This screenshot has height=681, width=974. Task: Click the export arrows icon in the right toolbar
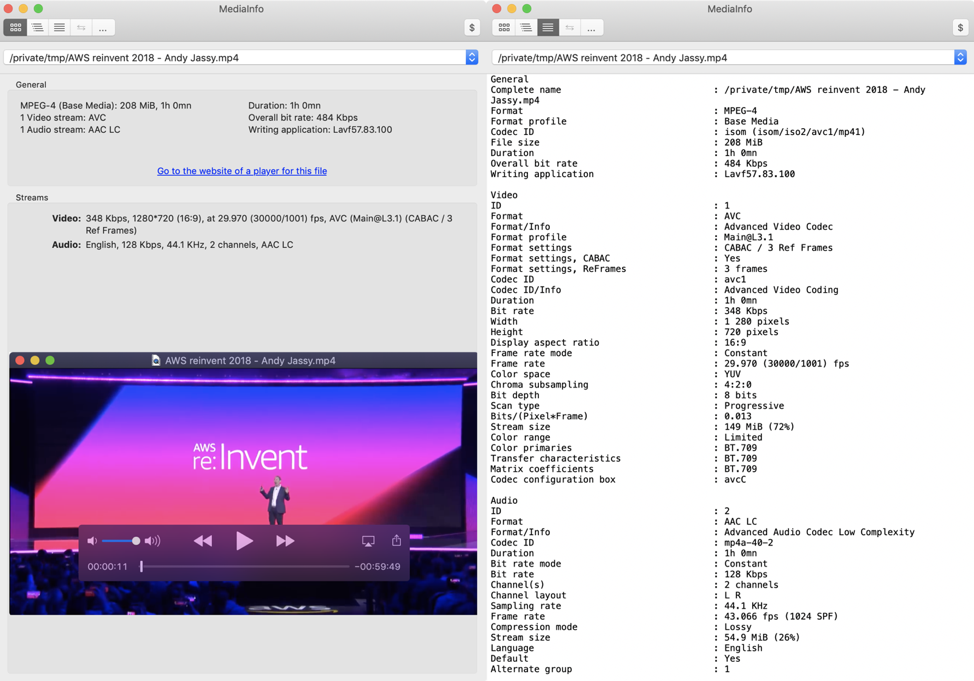click(569, 27)
